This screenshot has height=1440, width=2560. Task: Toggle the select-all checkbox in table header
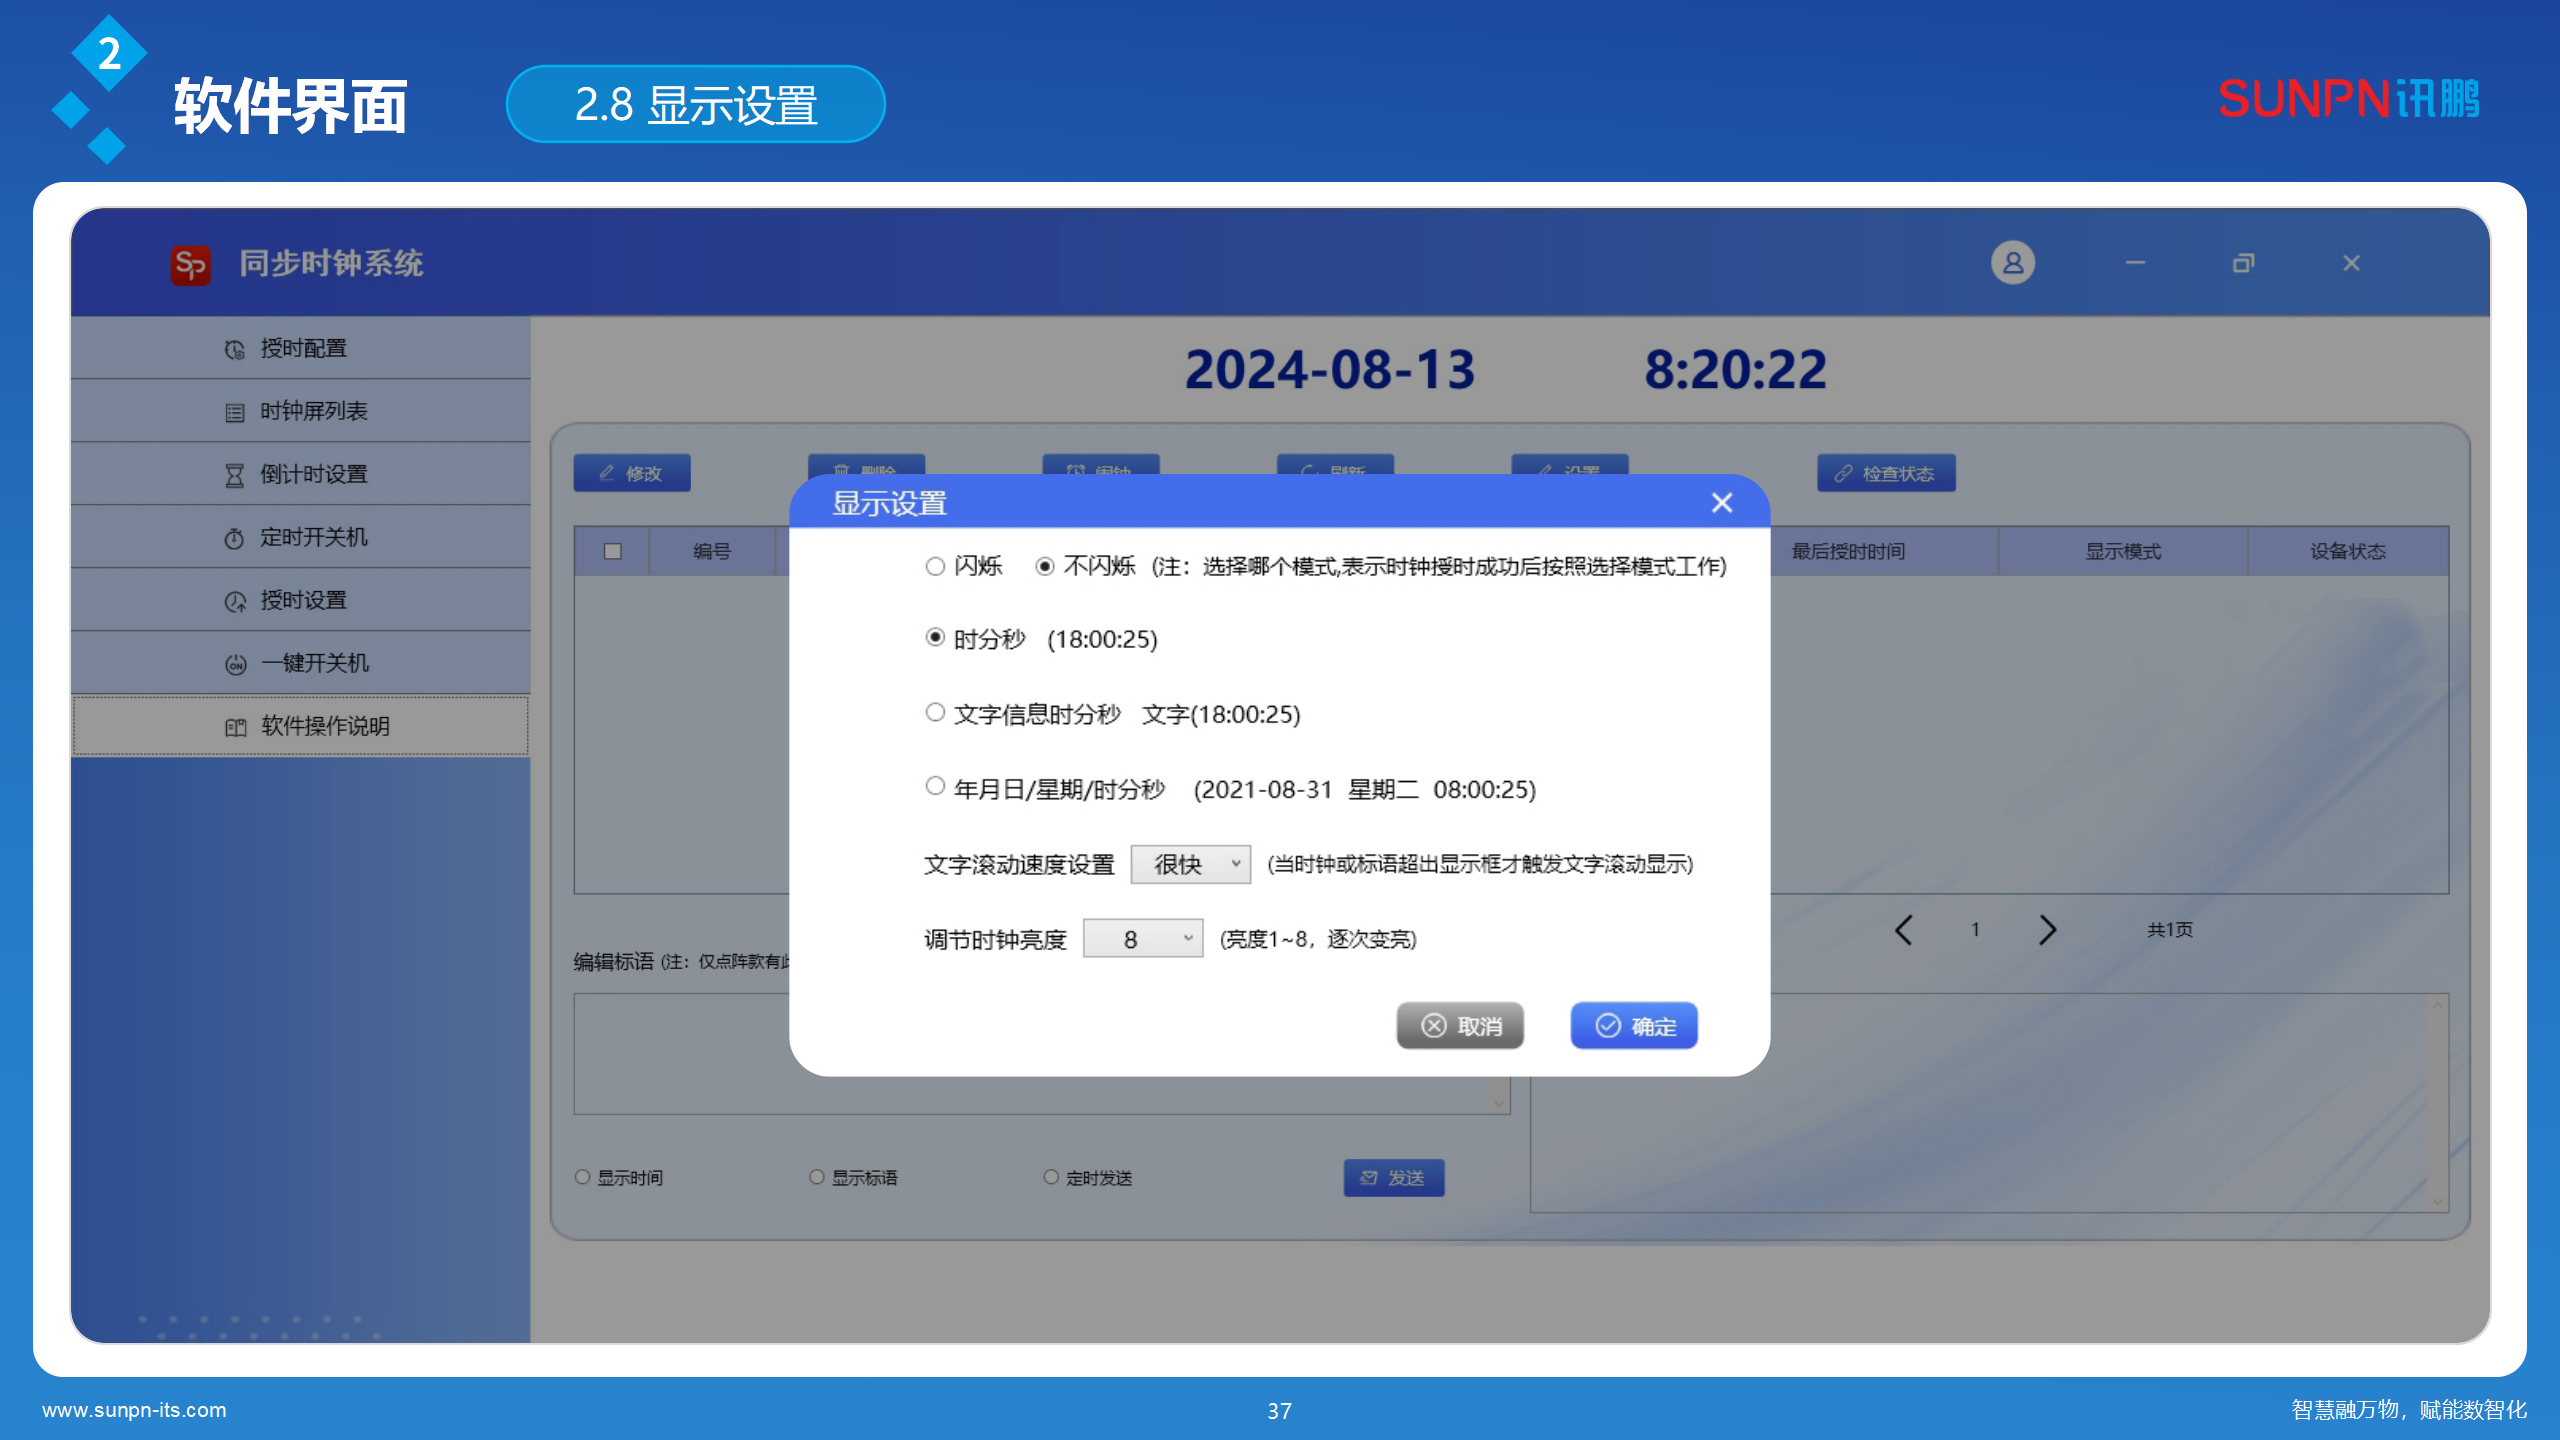(613, 551)
